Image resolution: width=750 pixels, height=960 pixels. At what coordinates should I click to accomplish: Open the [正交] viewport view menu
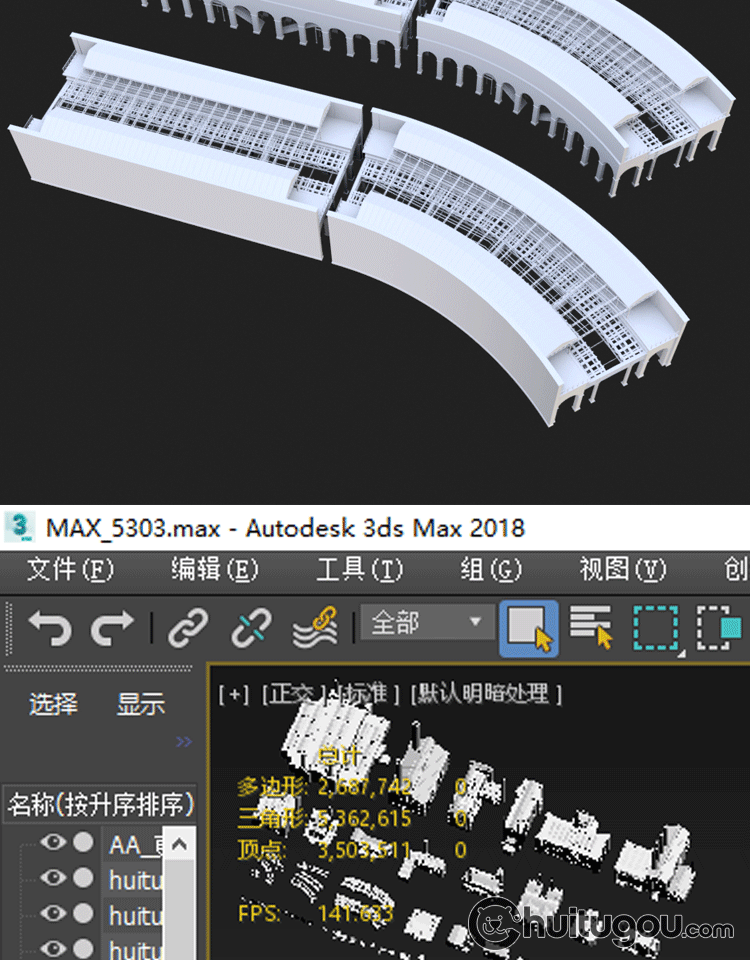click(x=293, y=695)
